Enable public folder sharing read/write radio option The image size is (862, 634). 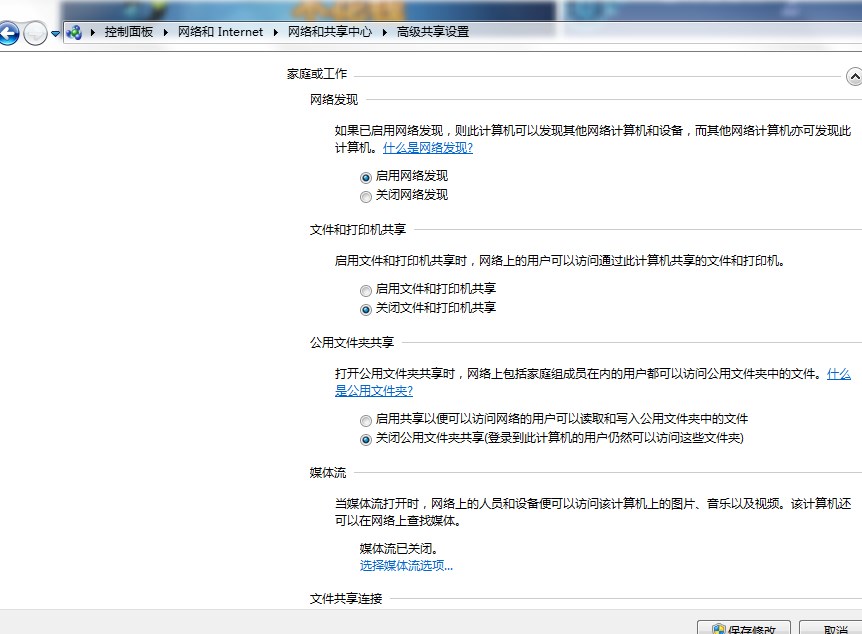[366, 420]
